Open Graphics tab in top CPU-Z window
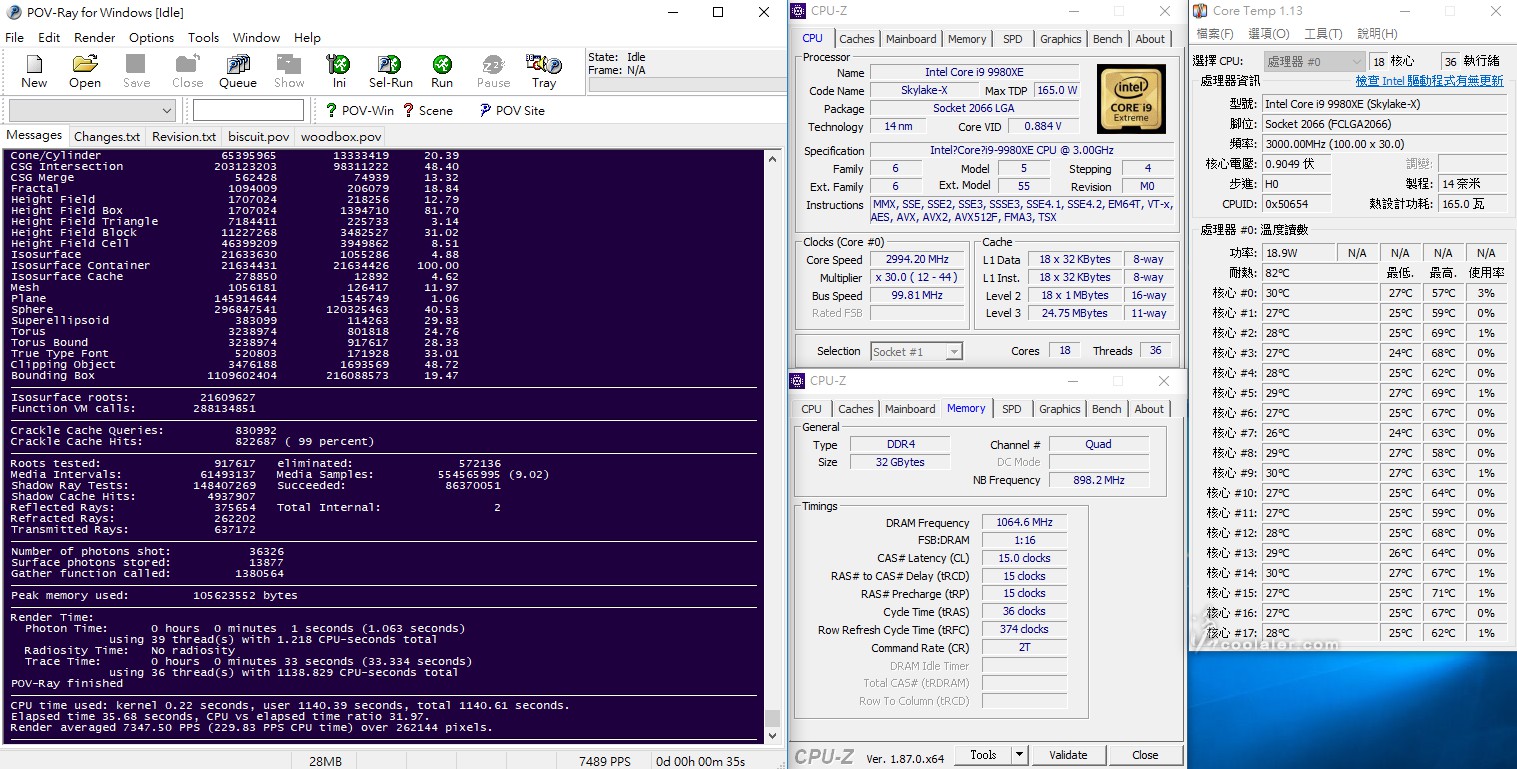The image size is (1517, 769). point(1061,39)
